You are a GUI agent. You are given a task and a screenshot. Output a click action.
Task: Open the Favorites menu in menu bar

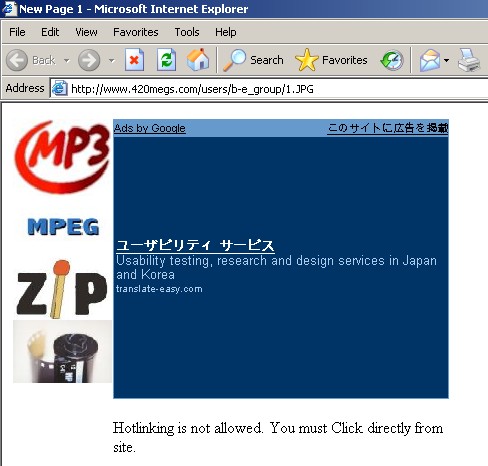[136, 32]
